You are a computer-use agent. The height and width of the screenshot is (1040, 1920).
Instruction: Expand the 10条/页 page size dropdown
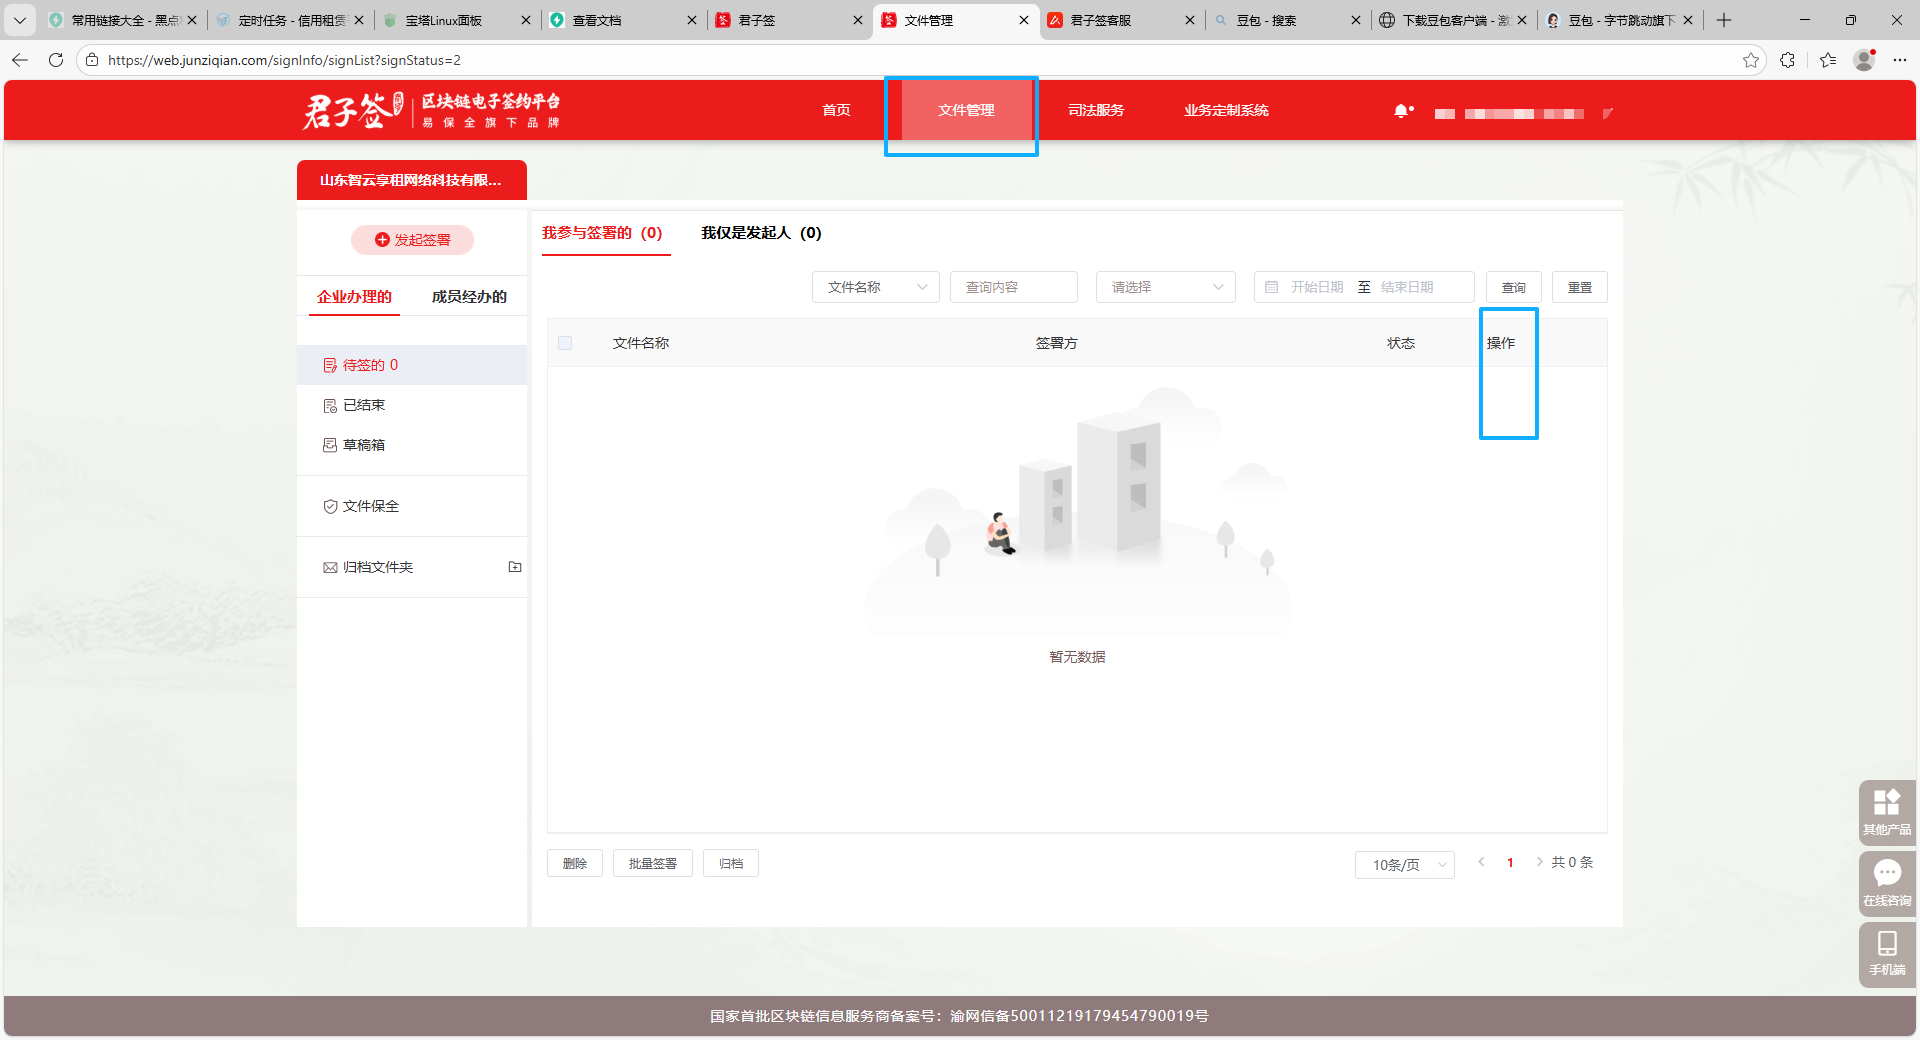(1404, 864)
